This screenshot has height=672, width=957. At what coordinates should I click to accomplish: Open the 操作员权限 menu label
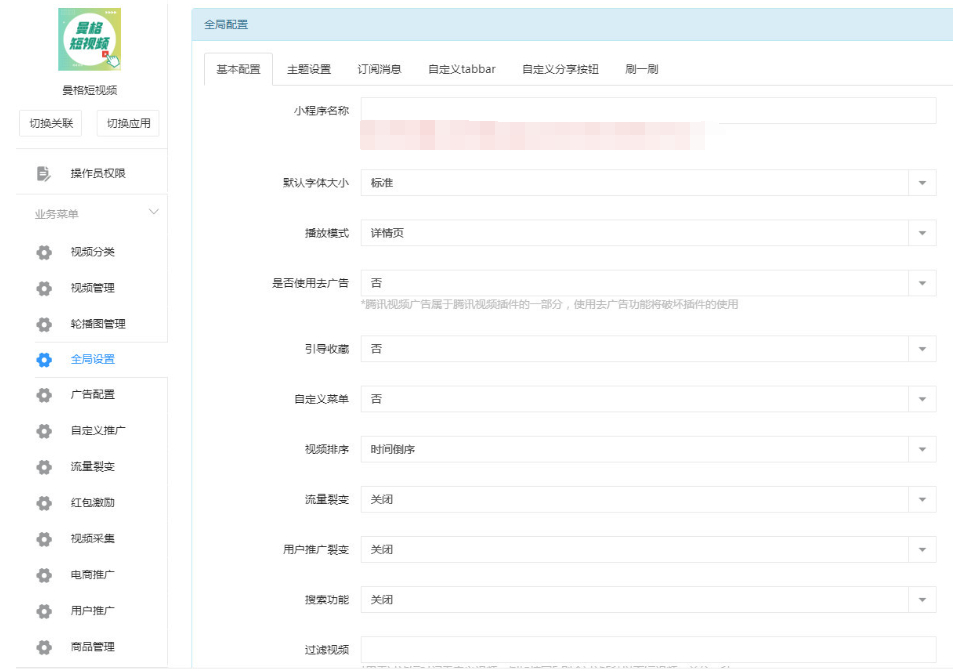(x=98, y=173)
